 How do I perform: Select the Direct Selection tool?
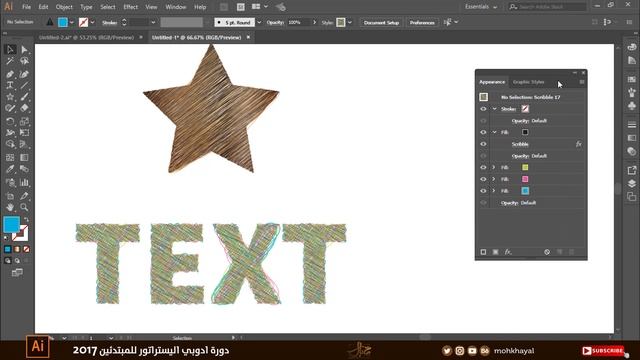pyautogui.click(x=24, y=49)
